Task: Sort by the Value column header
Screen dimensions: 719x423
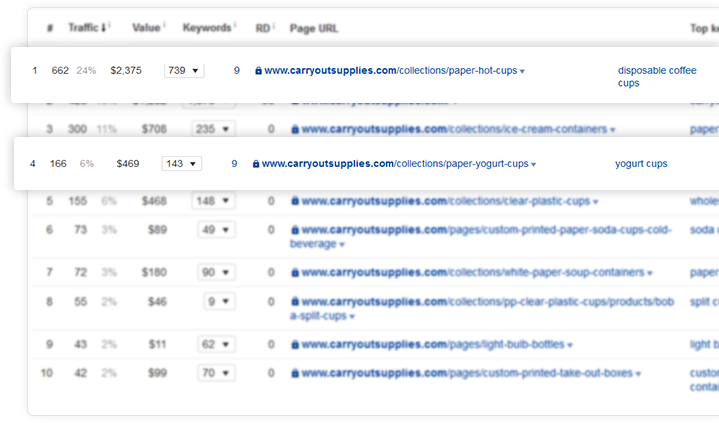Action: click(146, 28)
